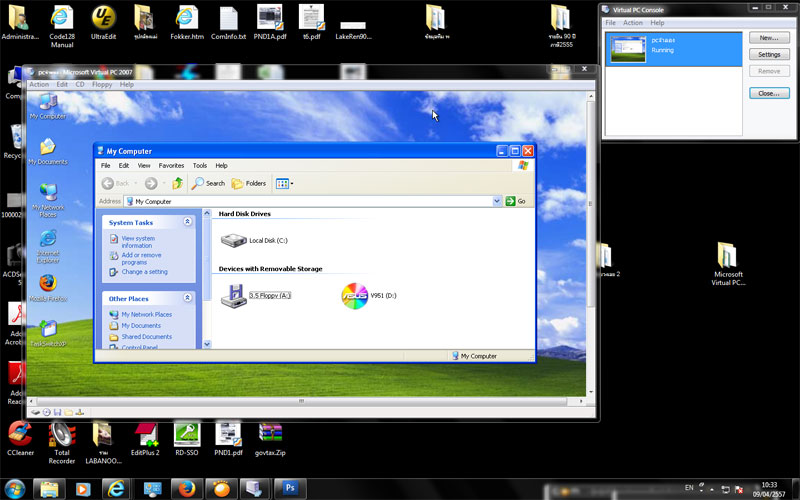The width and height of the screenshot is (800, 500).
Task: Click the Forward arrow button in My Computer
Action: 151,183
